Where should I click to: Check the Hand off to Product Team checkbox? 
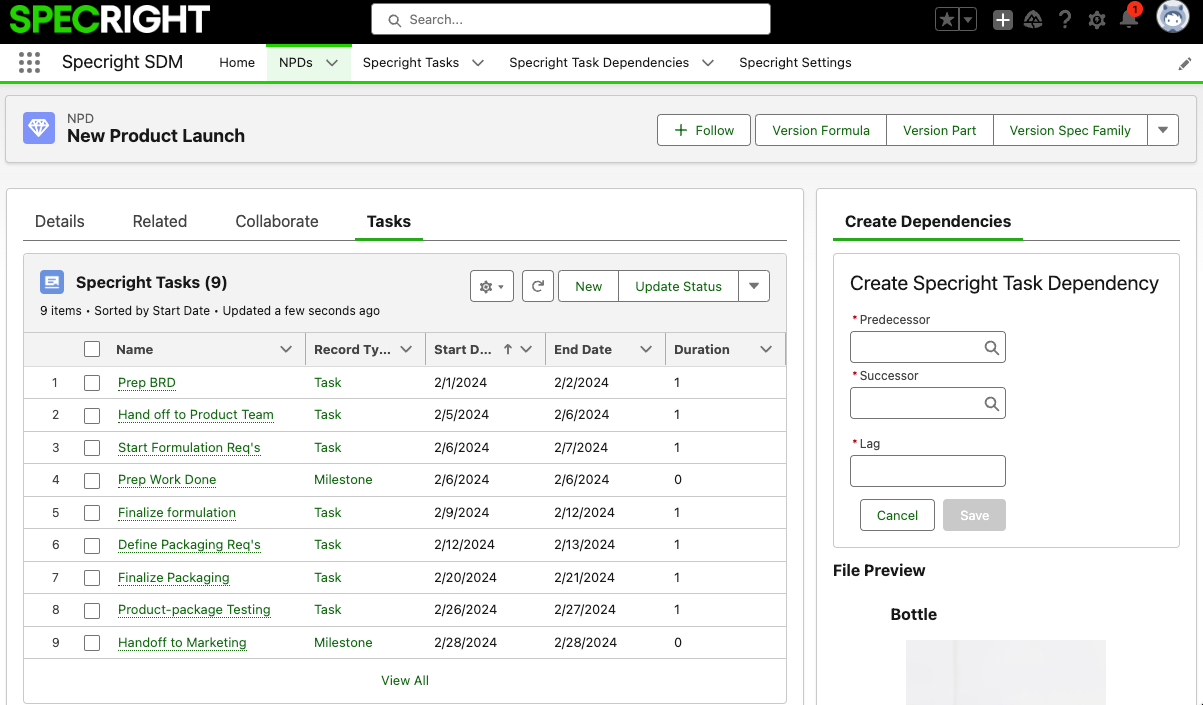click(x=92, y=415)
